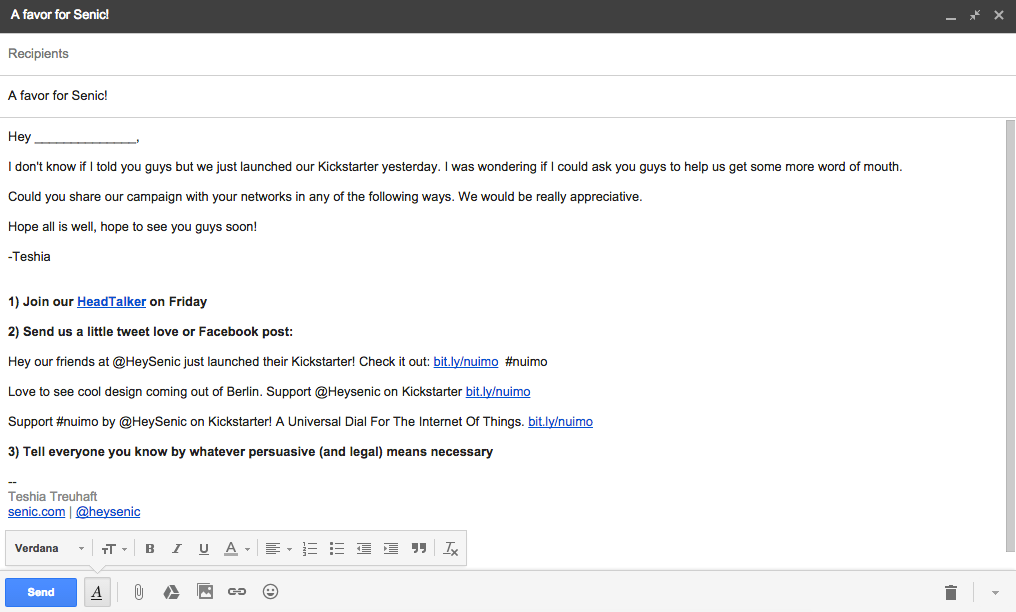Open the HeadTalker link
The height and width of the screenshot is (612, 1016).
pyautogui.click(x=111, y=302)
